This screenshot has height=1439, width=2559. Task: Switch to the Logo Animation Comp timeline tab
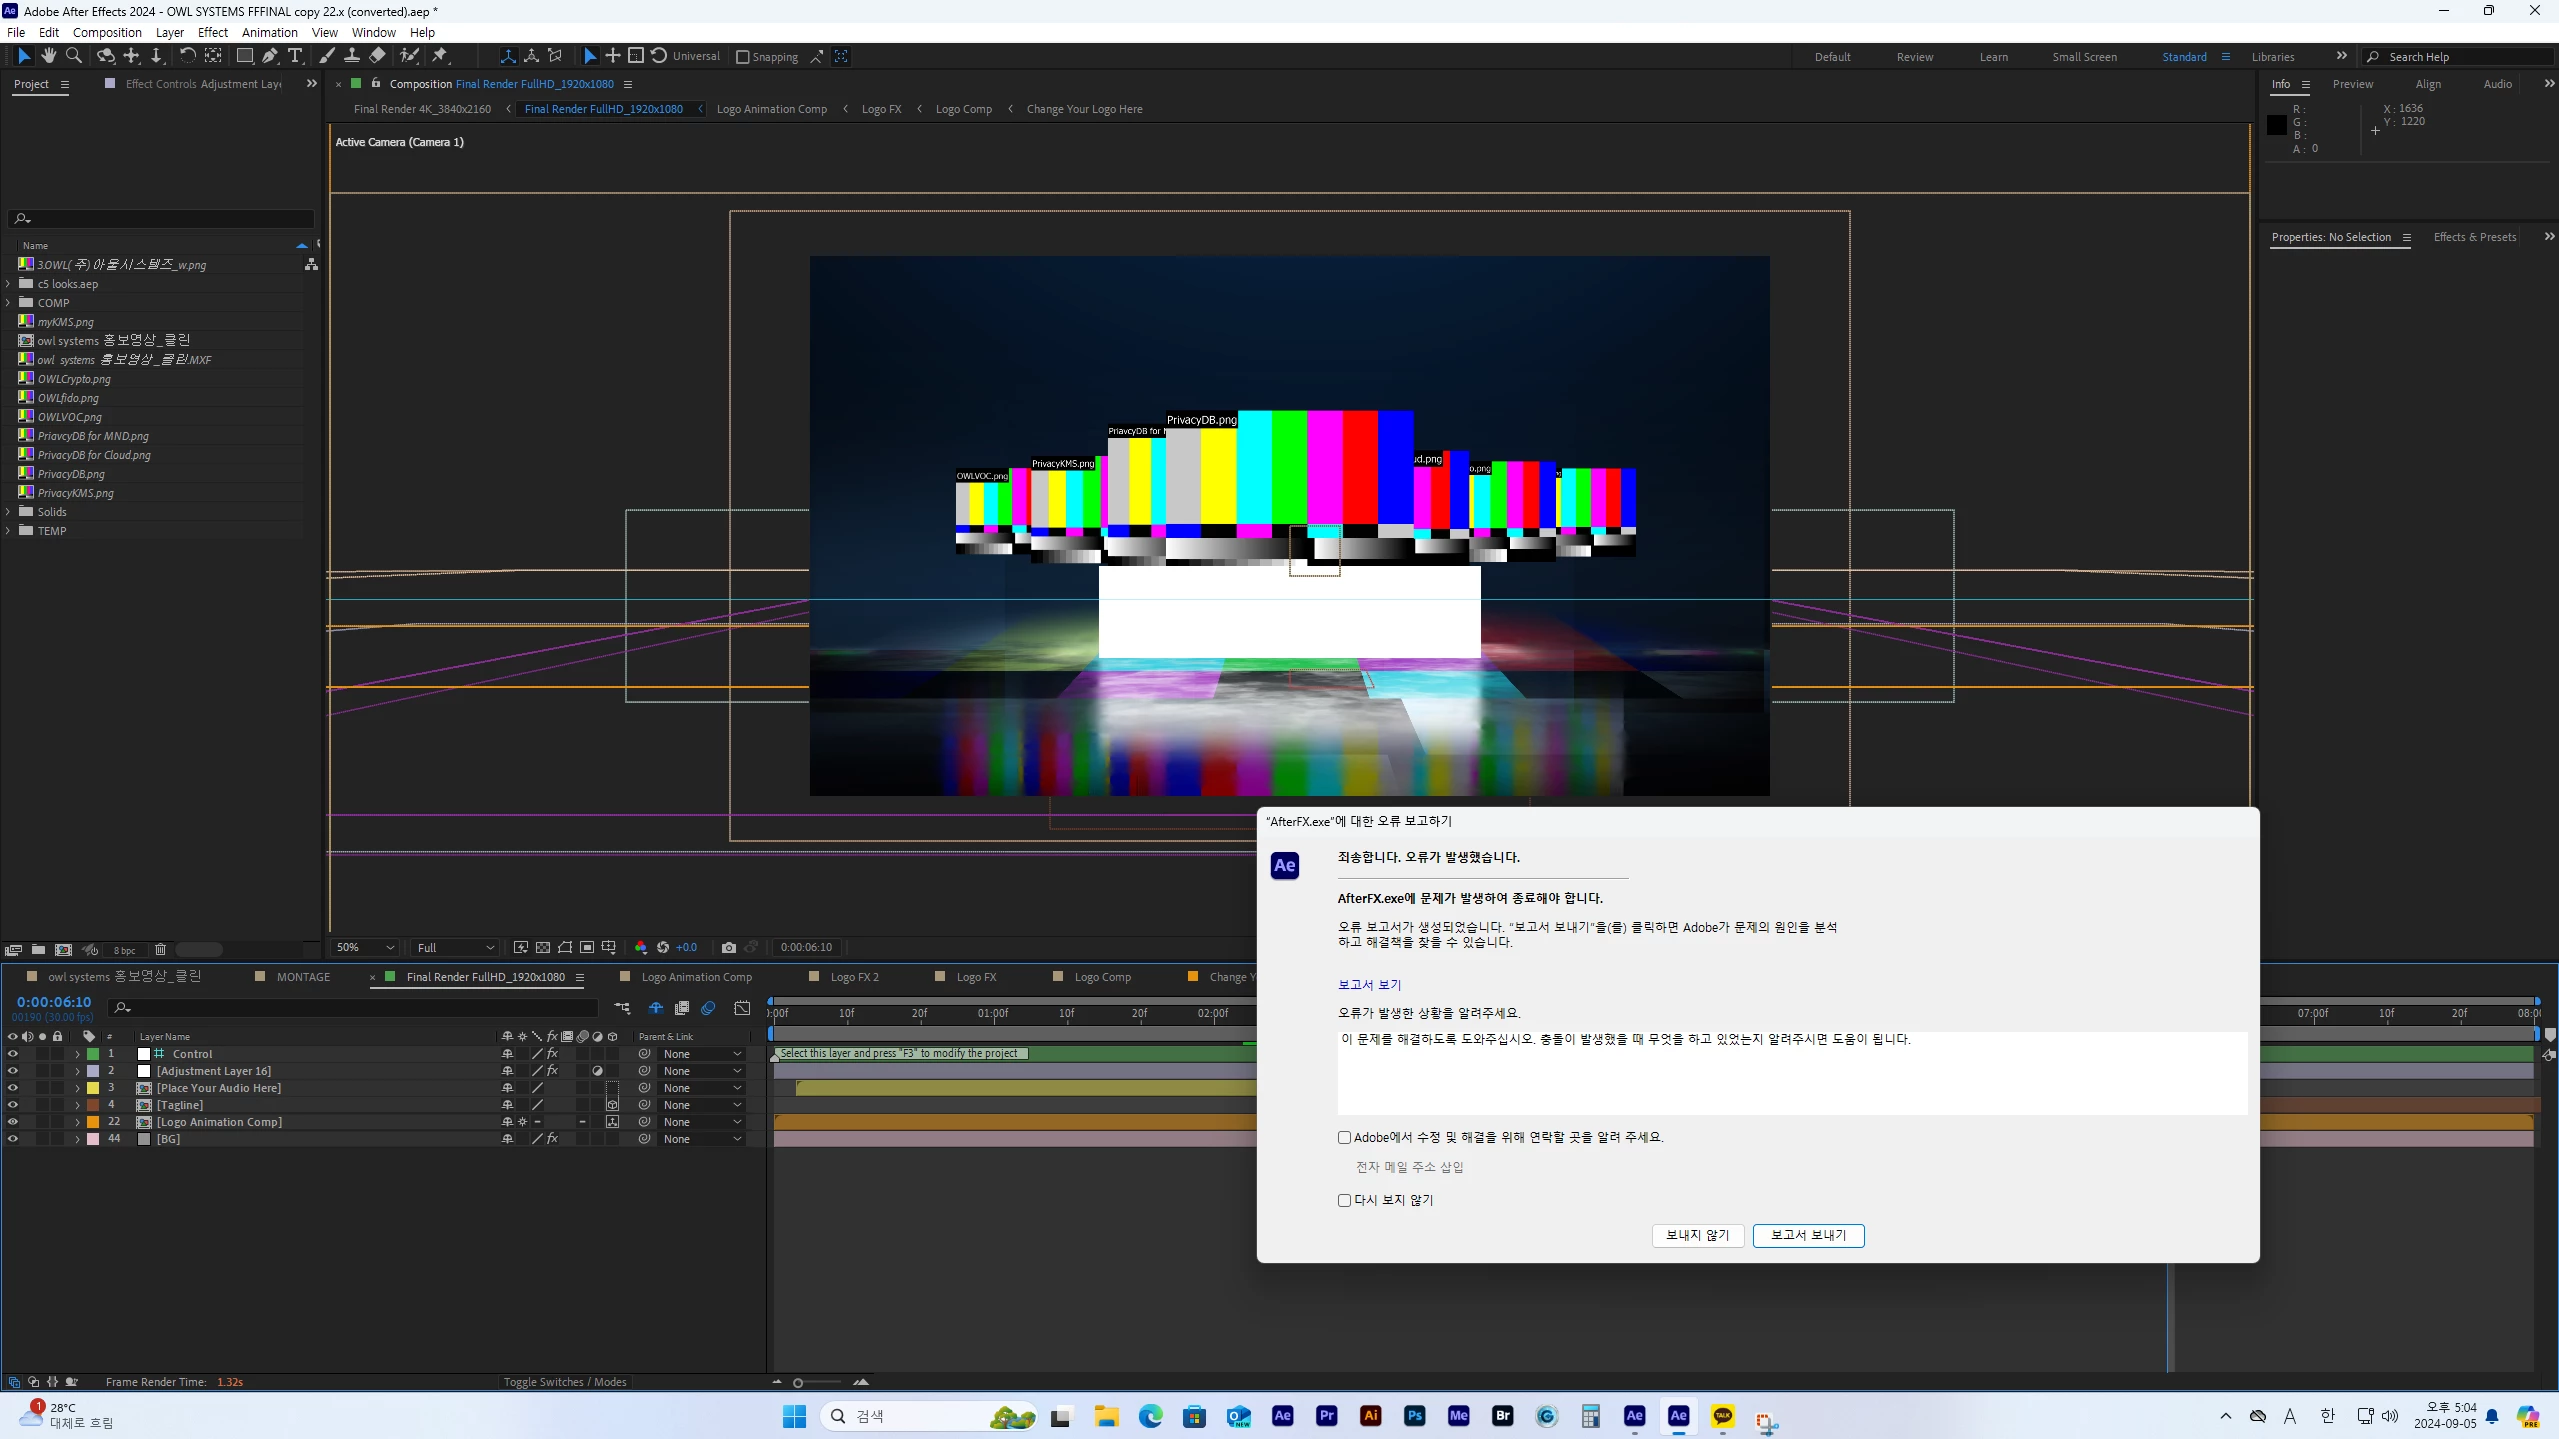pos(696,977)
